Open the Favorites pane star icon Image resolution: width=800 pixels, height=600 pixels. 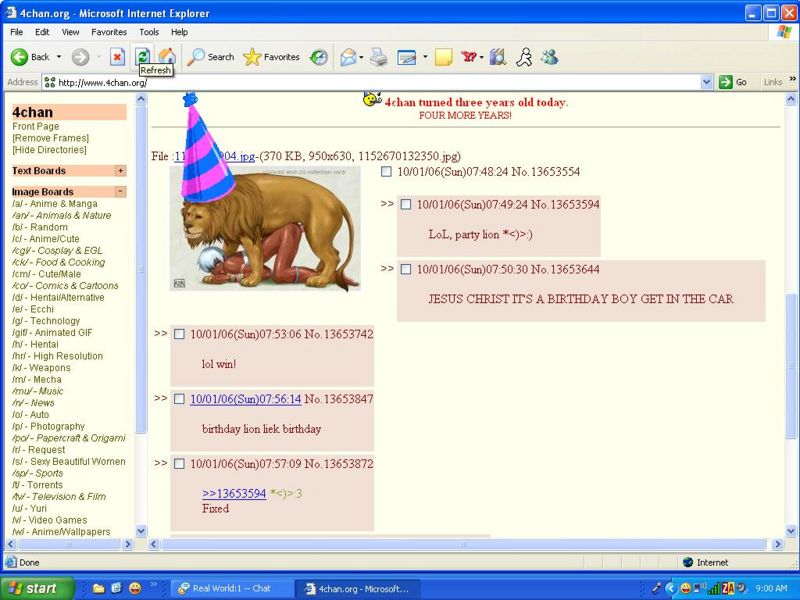pos(255,58)
